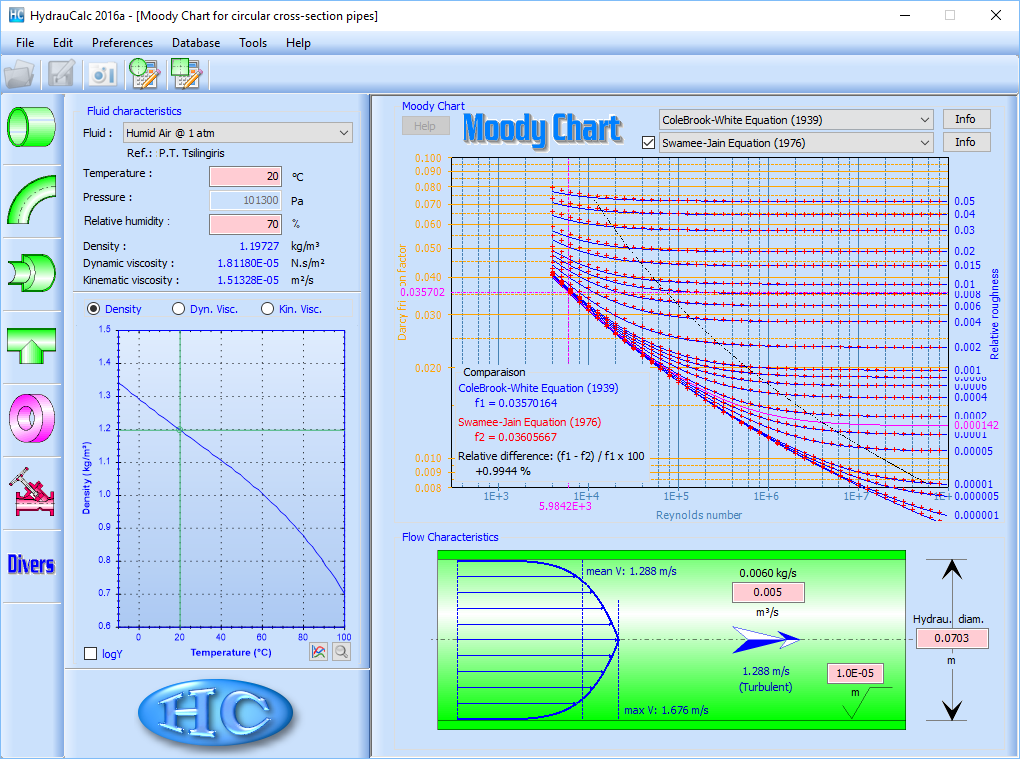Click the curves icon below density graph
The height and width of the screenshot is (759, 1020).
318,652
